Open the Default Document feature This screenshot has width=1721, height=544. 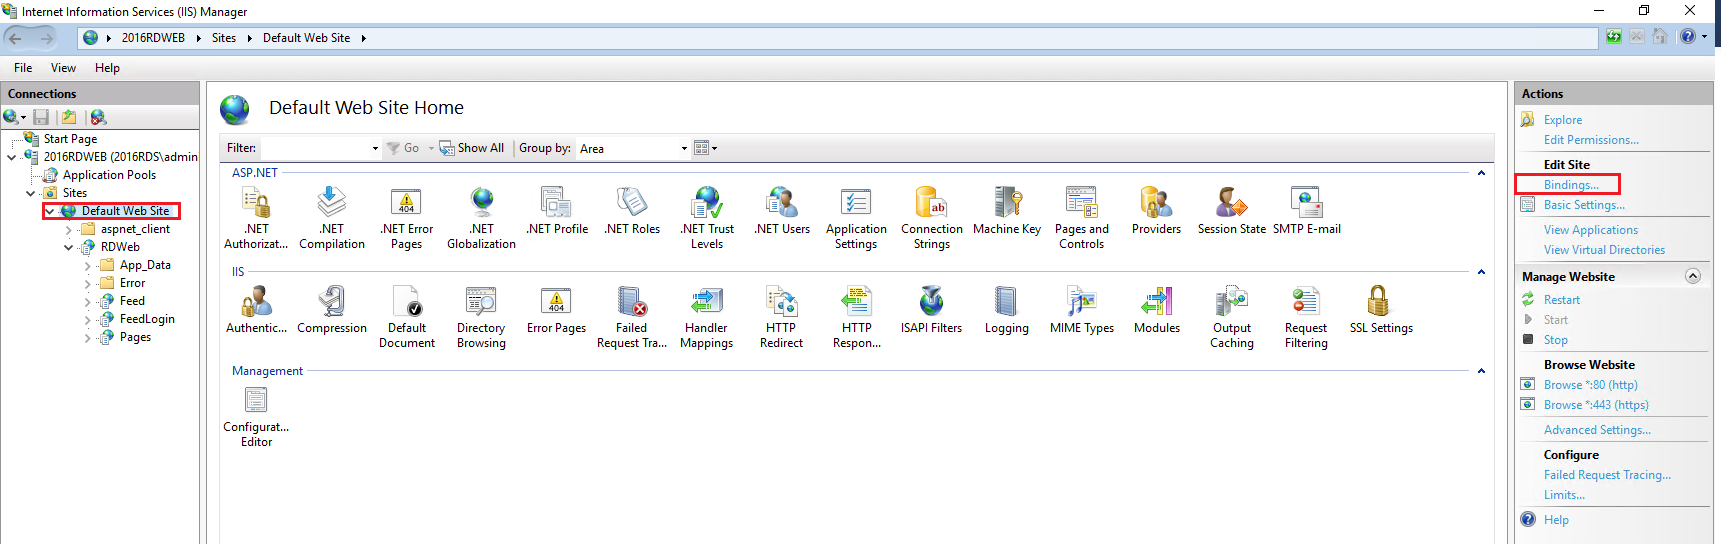[407, 317]
